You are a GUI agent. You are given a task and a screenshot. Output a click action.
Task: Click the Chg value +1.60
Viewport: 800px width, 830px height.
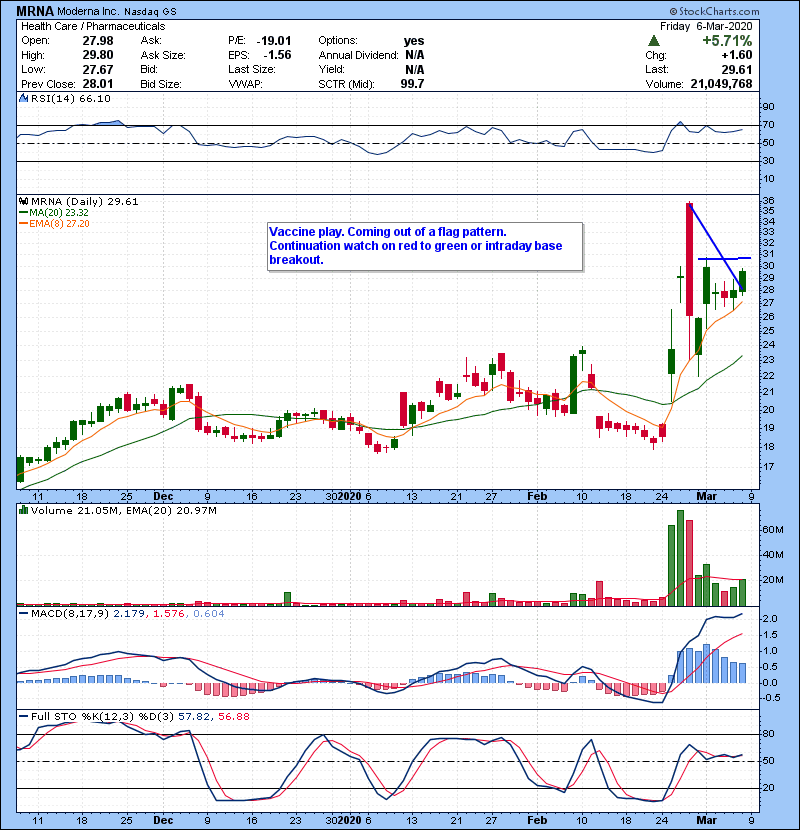[736, 55]
